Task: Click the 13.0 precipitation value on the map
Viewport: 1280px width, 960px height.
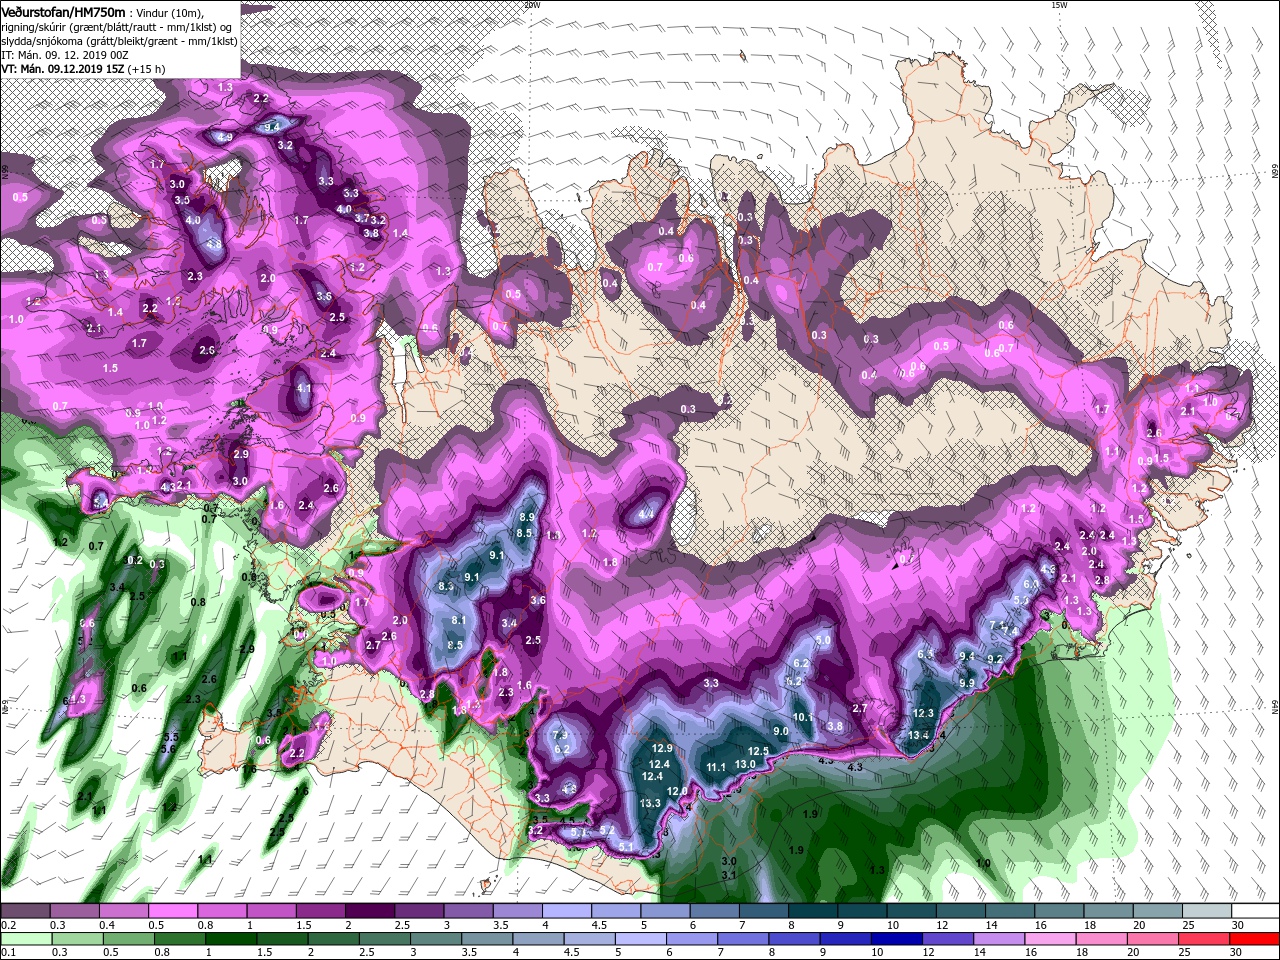Action: click(x=745, y=764)
